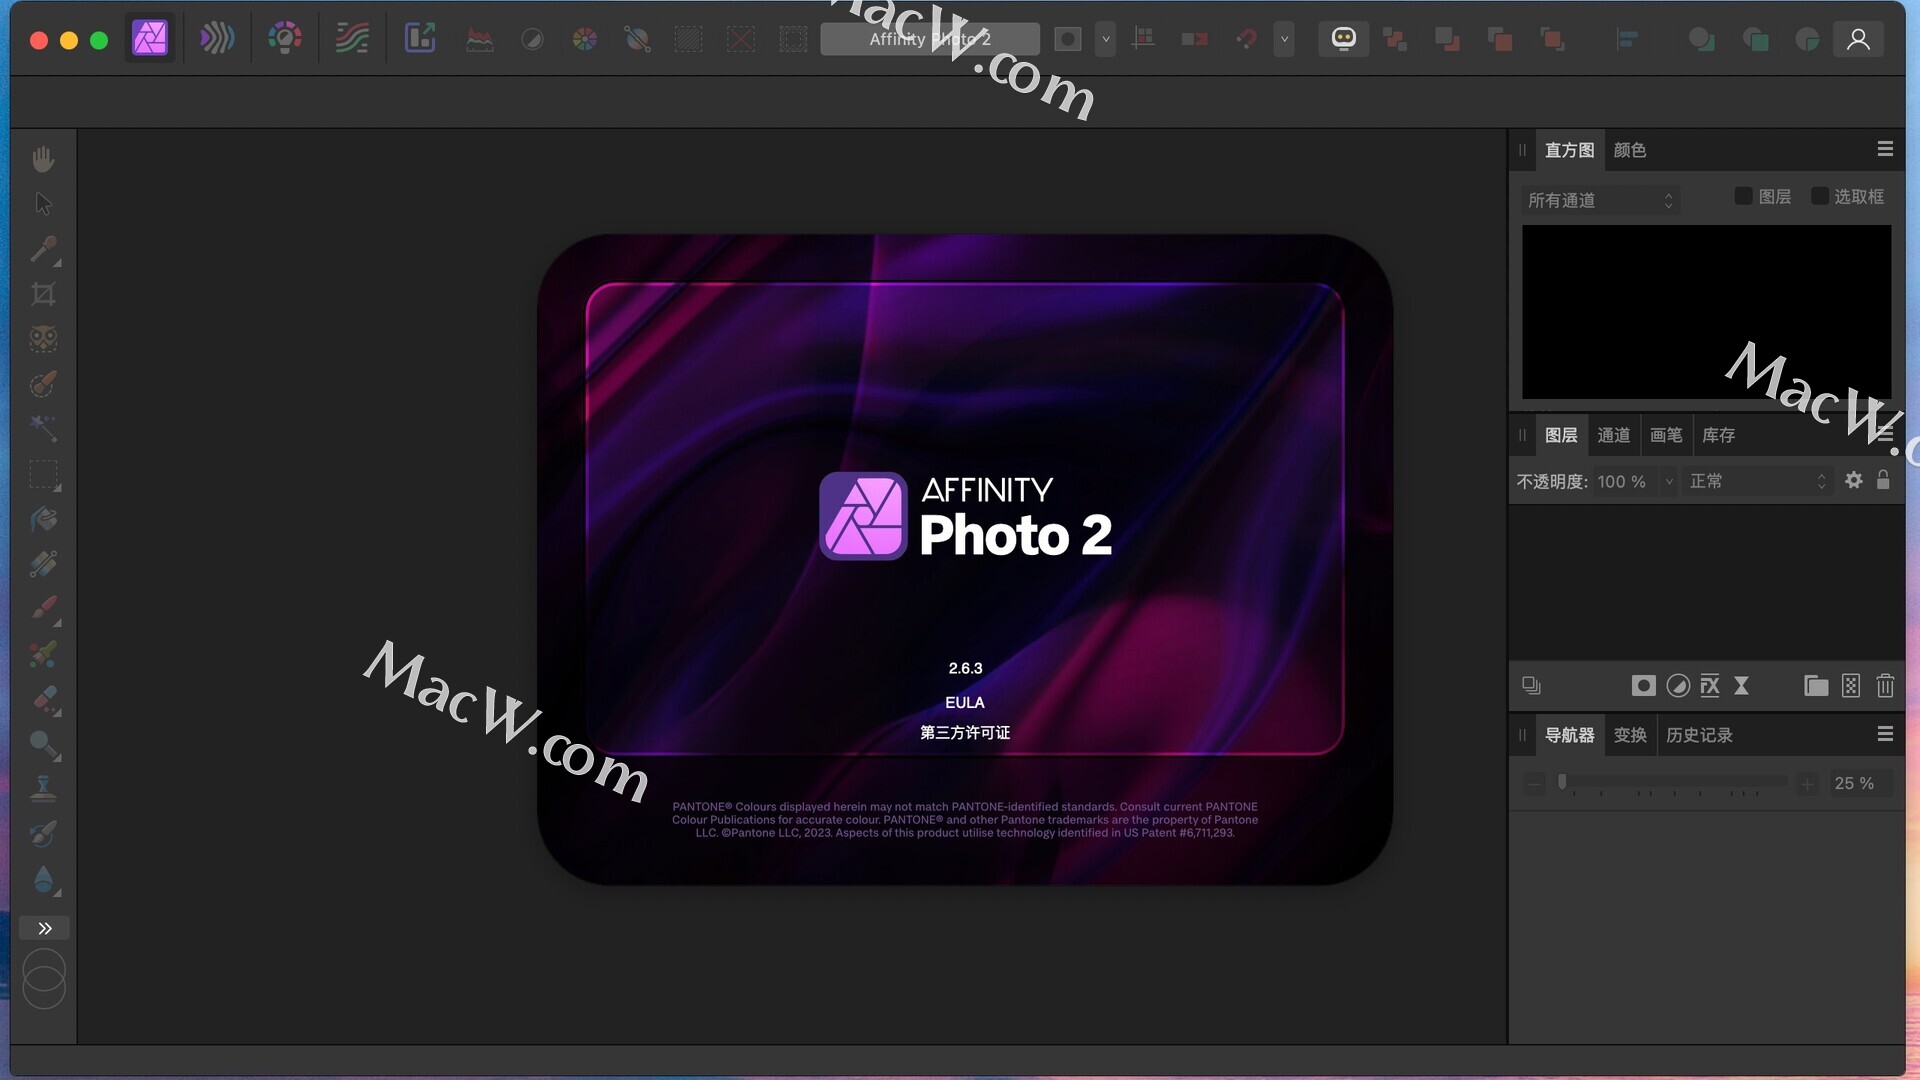
Task: Select the Flood Select wand tool
Action: [43, 429]
